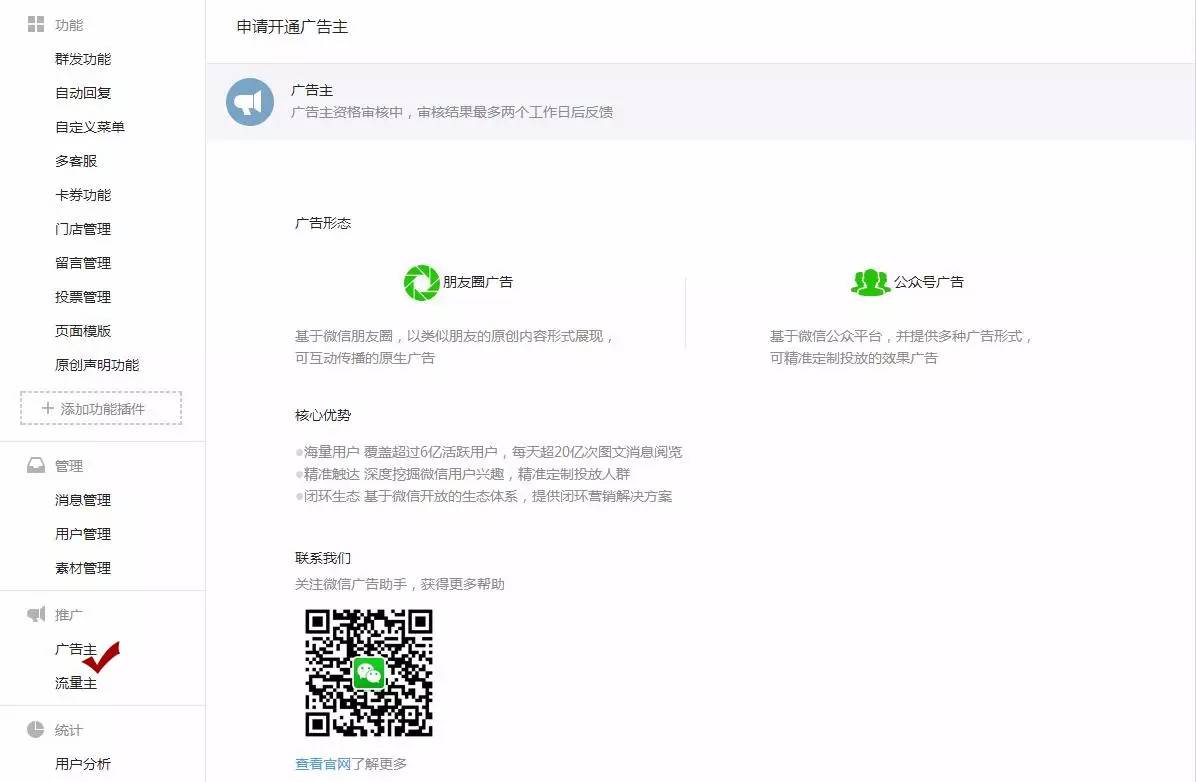
Task: Open 原创声明功能 entry
Action: pyautogui.click(x=97, y=365)
